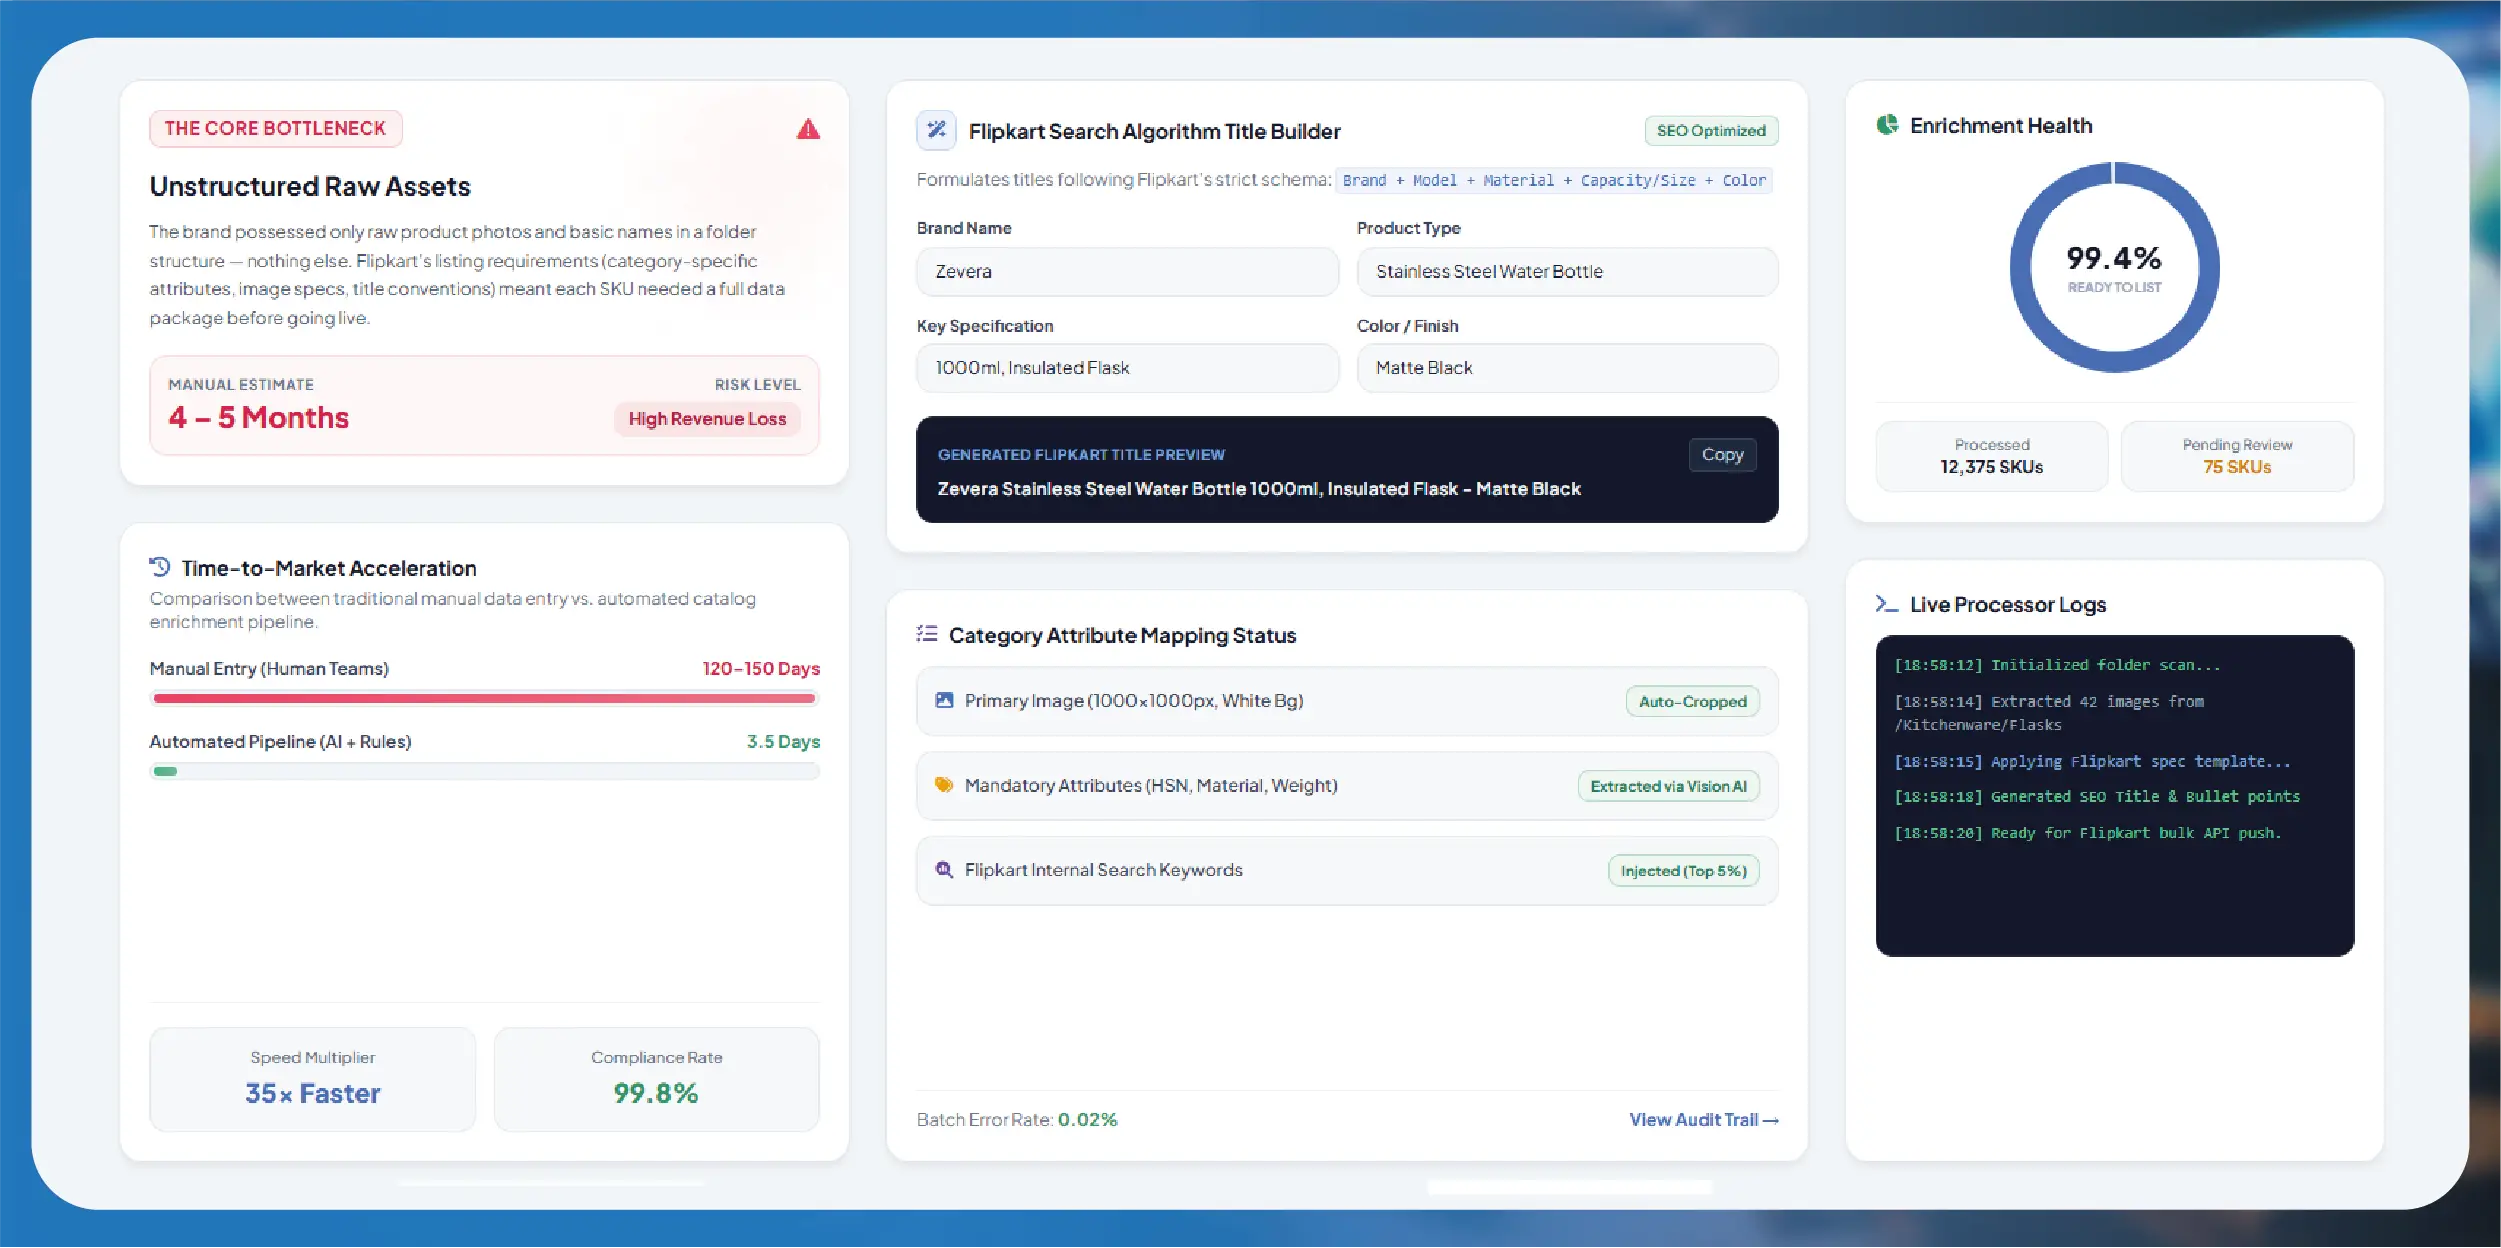The width and height of the screenshot is (2501, 1248).
Task: Click the Live Processor Logs terminal icon
Action: coord(1887,604)
